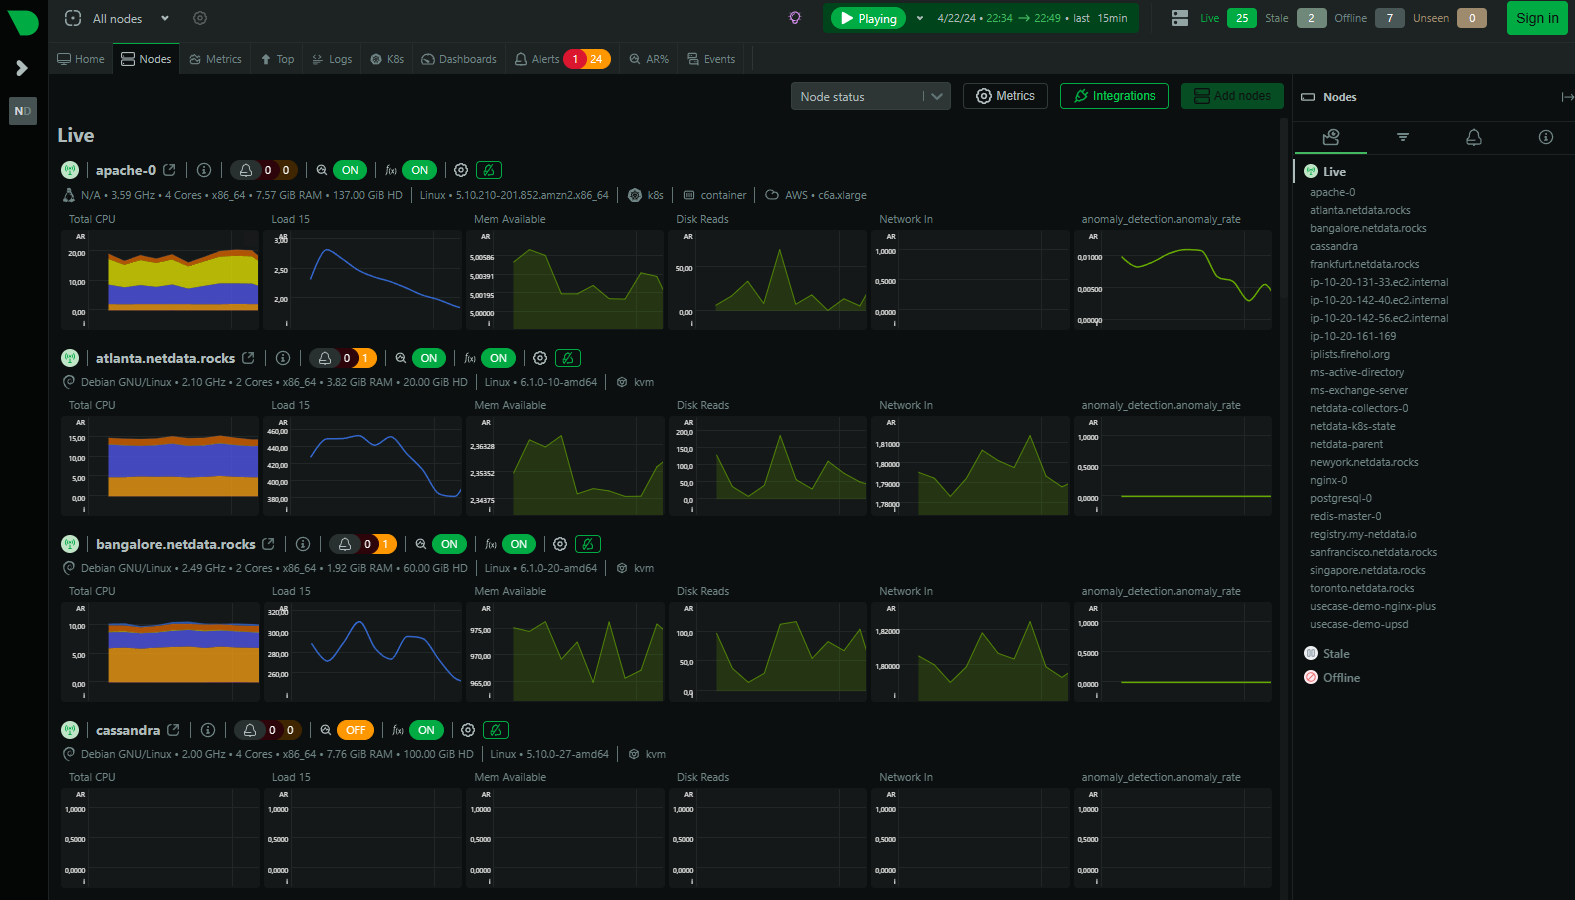
Task: Open apache-0 Total CPU chart
Action: (160, 280)
